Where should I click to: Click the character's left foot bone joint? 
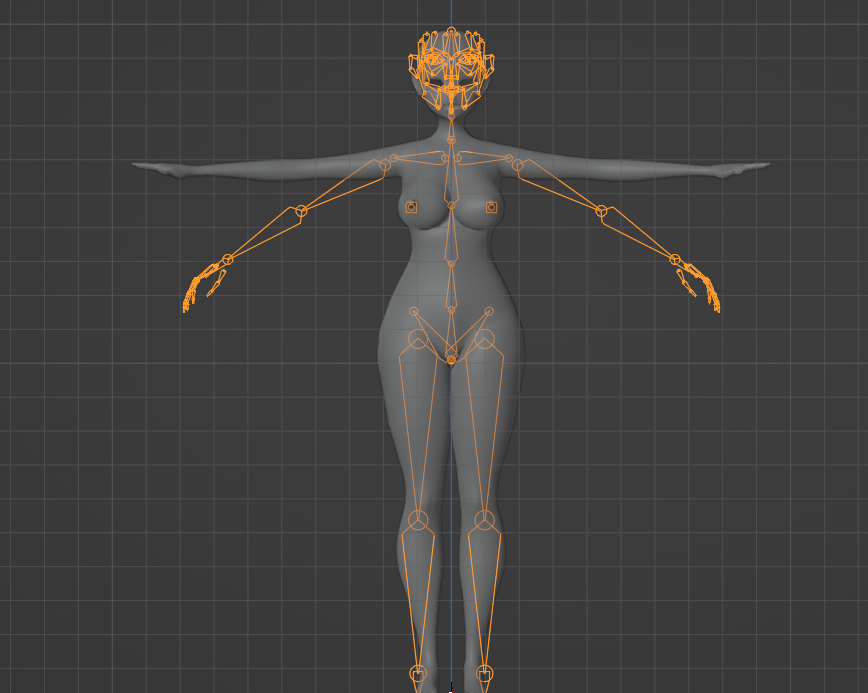[484, 674]
